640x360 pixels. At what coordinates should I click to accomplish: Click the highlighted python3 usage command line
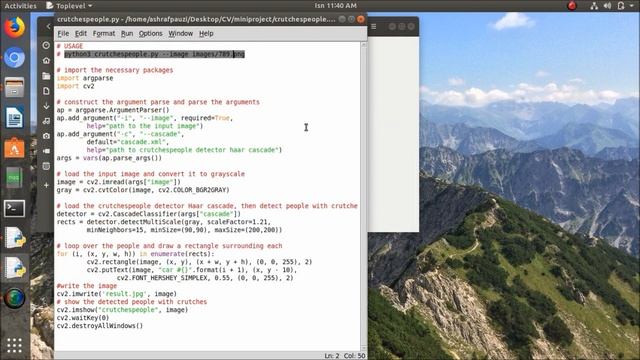pyautogui.click(x=154, y=54)
